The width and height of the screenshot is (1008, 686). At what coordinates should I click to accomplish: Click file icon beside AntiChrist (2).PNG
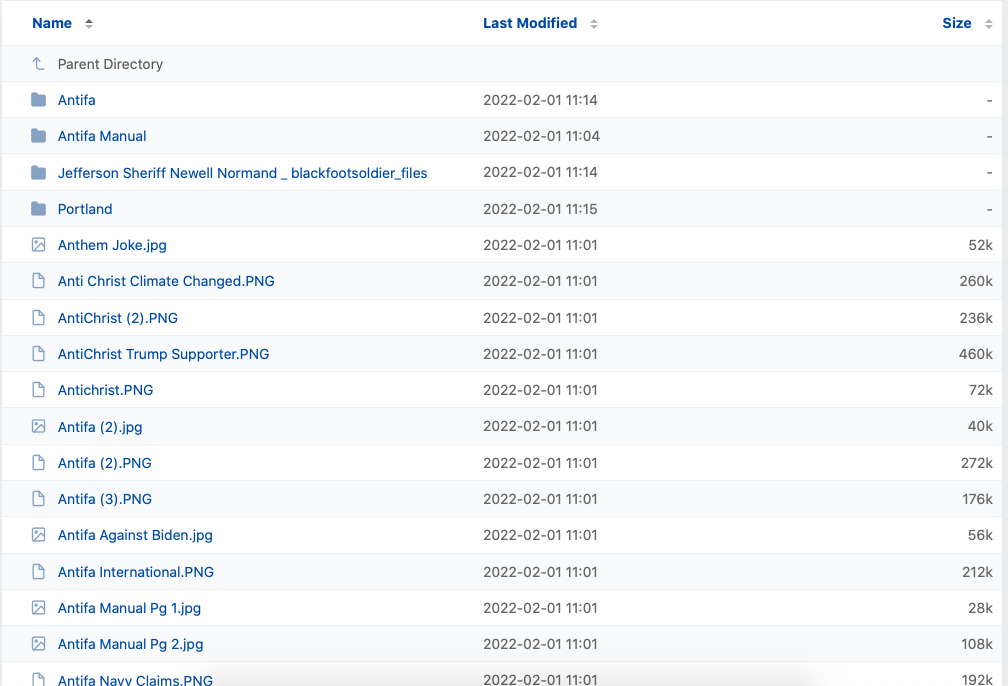coord(39,317)
